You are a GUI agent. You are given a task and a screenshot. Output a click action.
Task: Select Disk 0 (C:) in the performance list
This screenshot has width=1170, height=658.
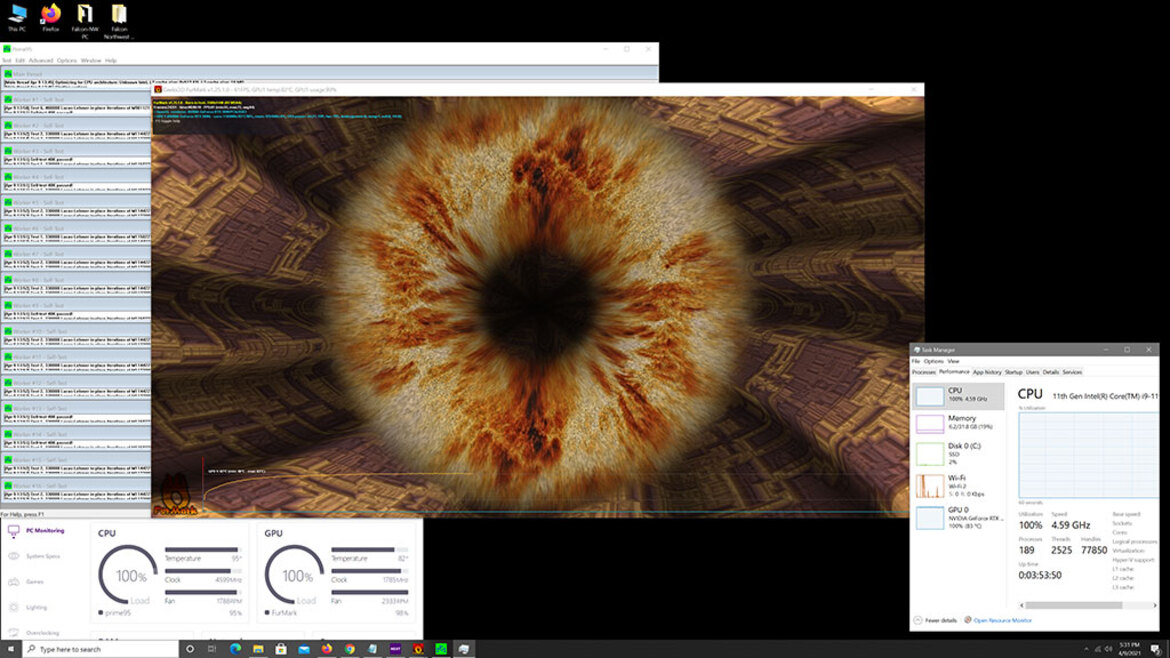(x=959, y=453)
